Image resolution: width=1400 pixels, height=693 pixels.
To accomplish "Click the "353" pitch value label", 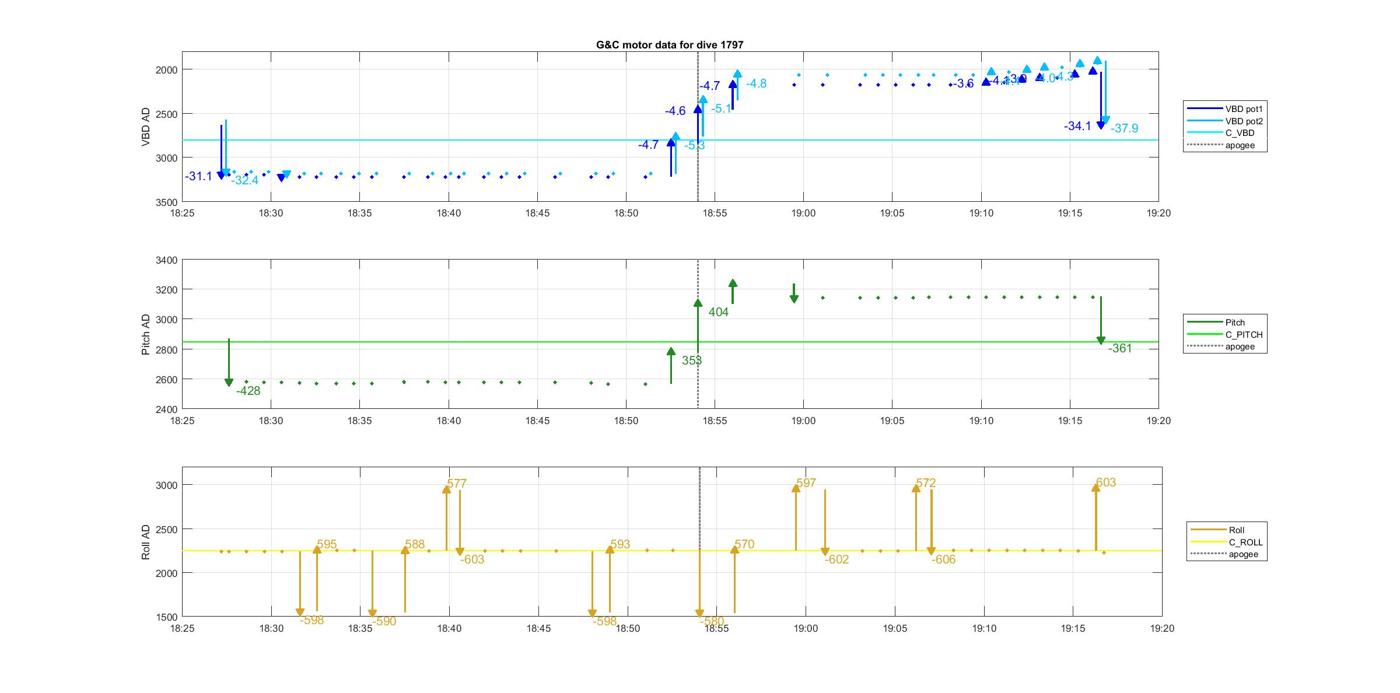I will pyautogui.click(x=692, y=360).
